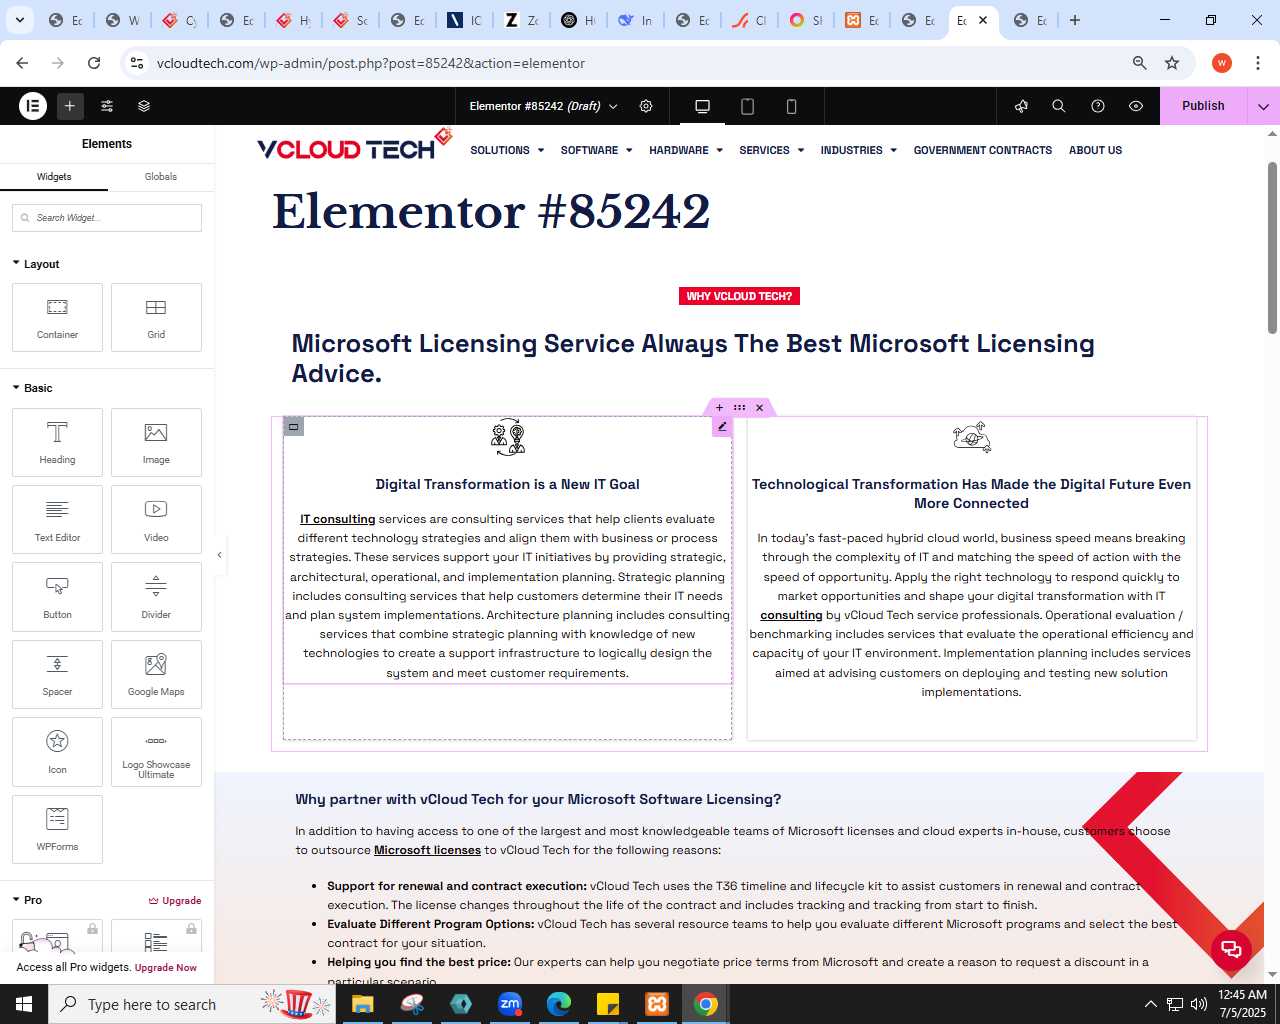Click the Add Element plus button
The image size is (1280, 1024).
[70, 106]
